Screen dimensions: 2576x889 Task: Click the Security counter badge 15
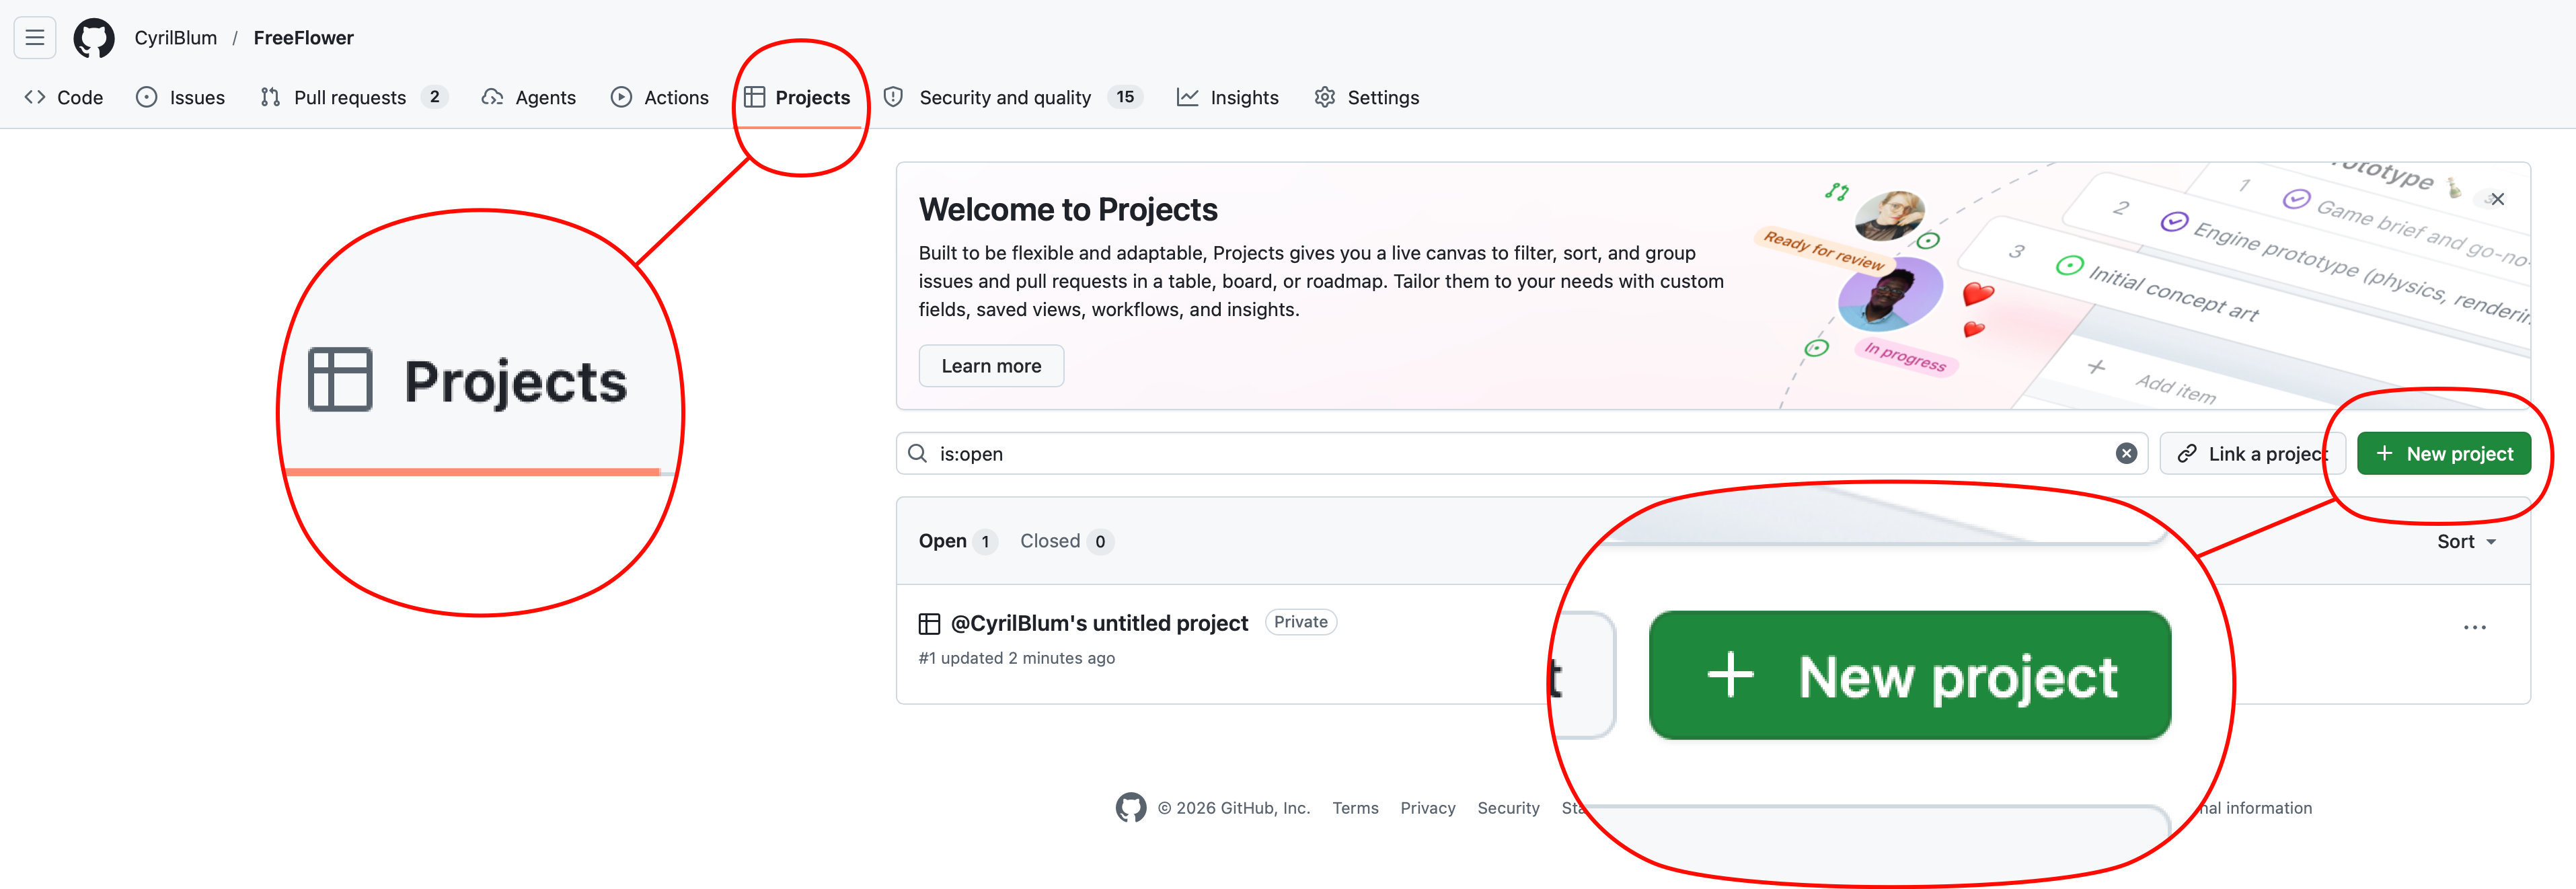pyautogui.click(x=1125, y=97)
